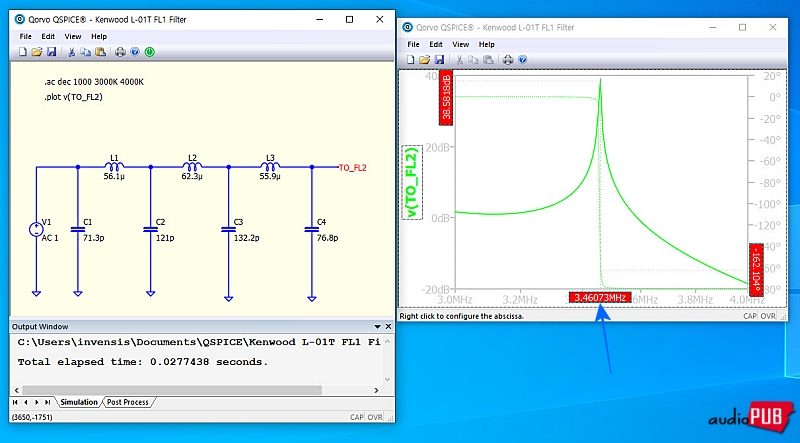The width and height of the screenshot is (800, 443).
Task: Help icon in waveform window toolbar
Action: (x=522, y=60)
